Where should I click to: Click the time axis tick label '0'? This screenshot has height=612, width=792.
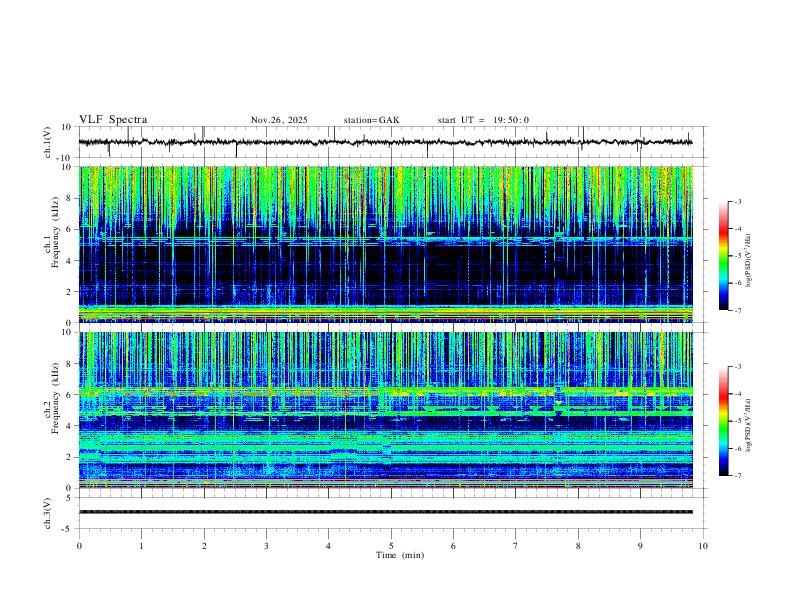(79, 546)
